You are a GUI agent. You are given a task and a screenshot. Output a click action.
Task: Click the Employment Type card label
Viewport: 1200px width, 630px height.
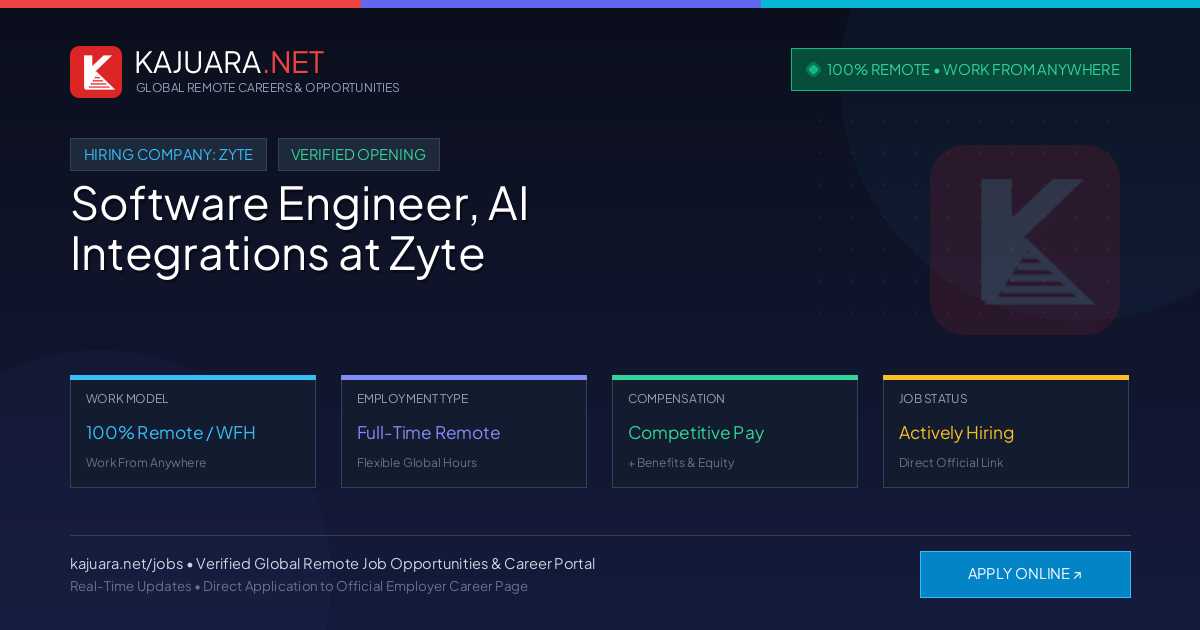[412, 399]
